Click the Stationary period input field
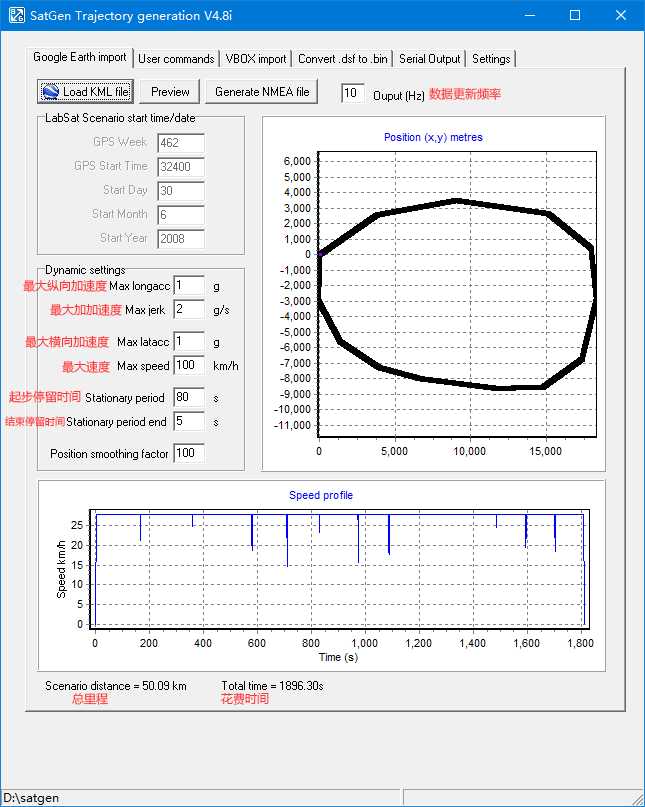The image size is (645, 807). (x=189, y=397)
